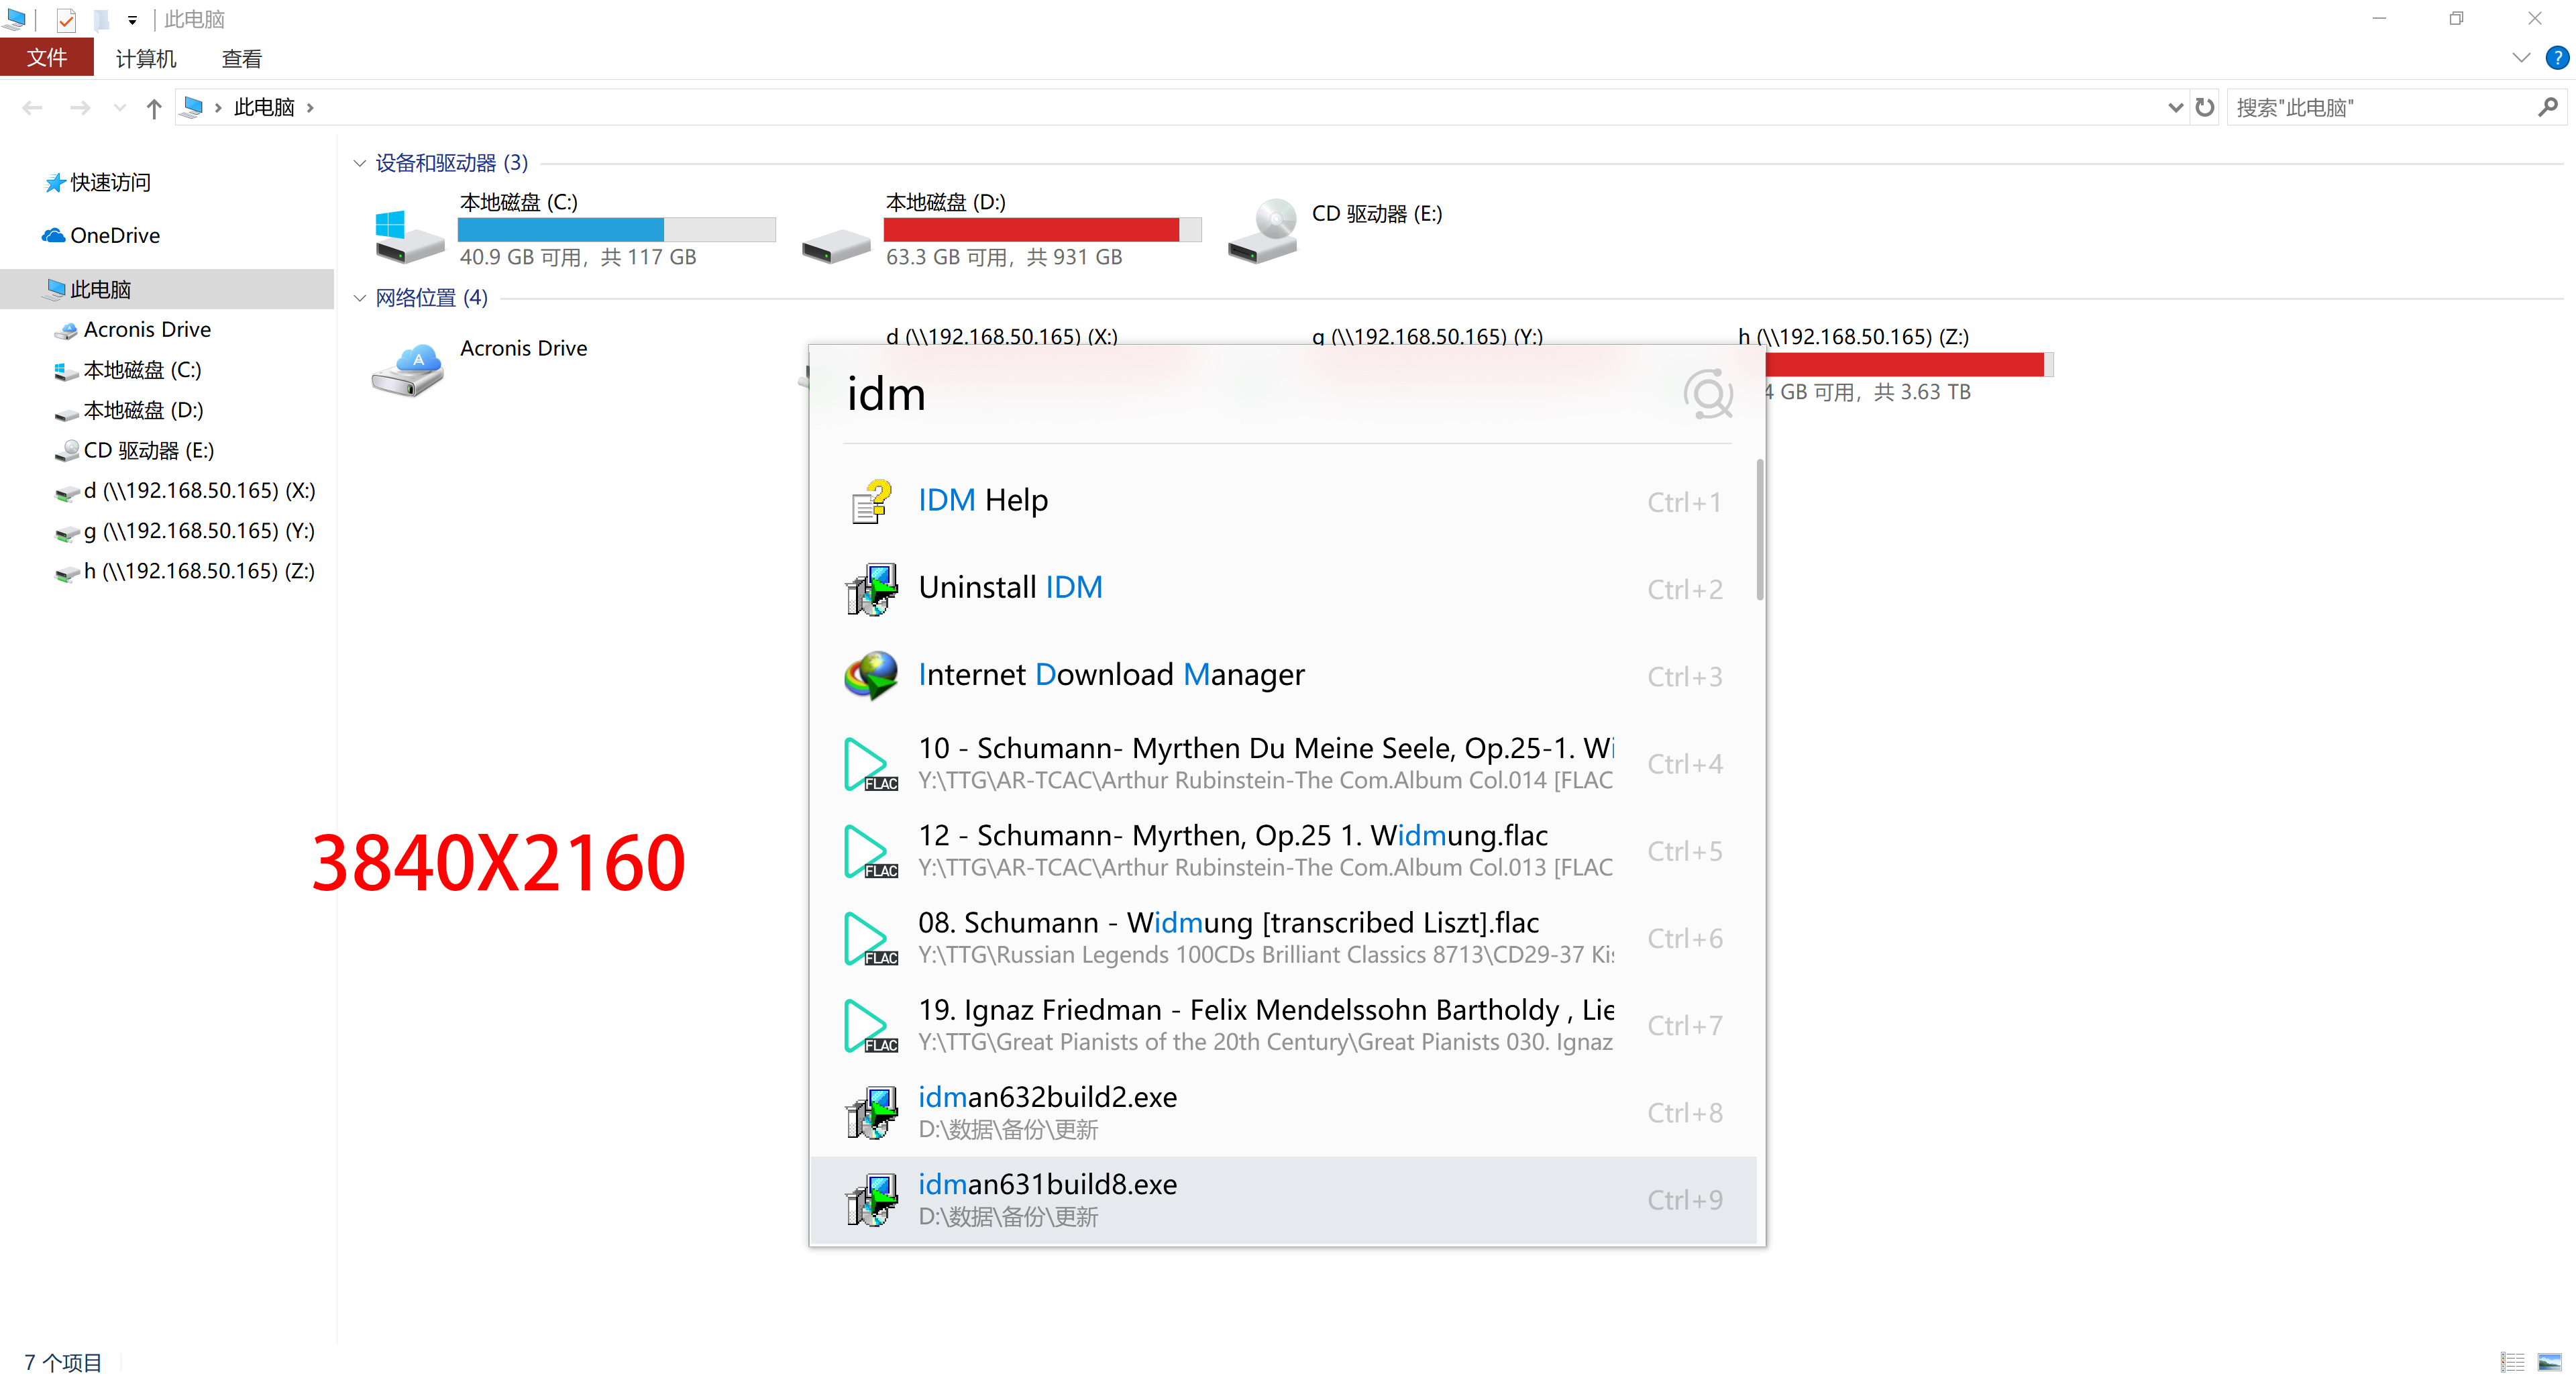Expand the ribbon with the chevron
This screenshot has height=1382, width=2576.
tap(2521, 58)
